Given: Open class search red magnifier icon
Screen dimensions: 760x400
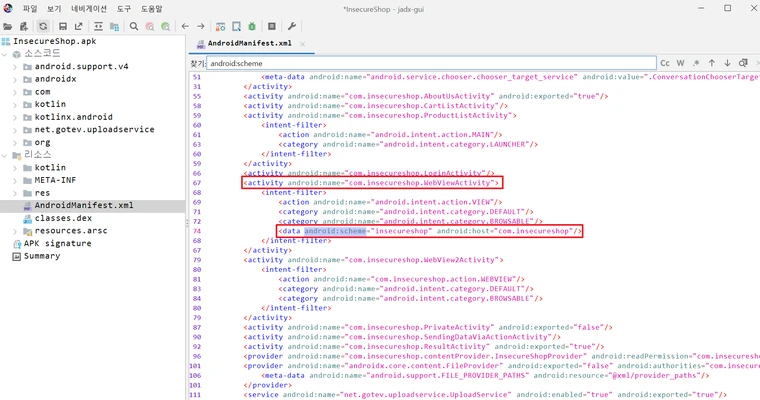Looking at the screenshot, I should pyautogui.click(x=150, y=27).
